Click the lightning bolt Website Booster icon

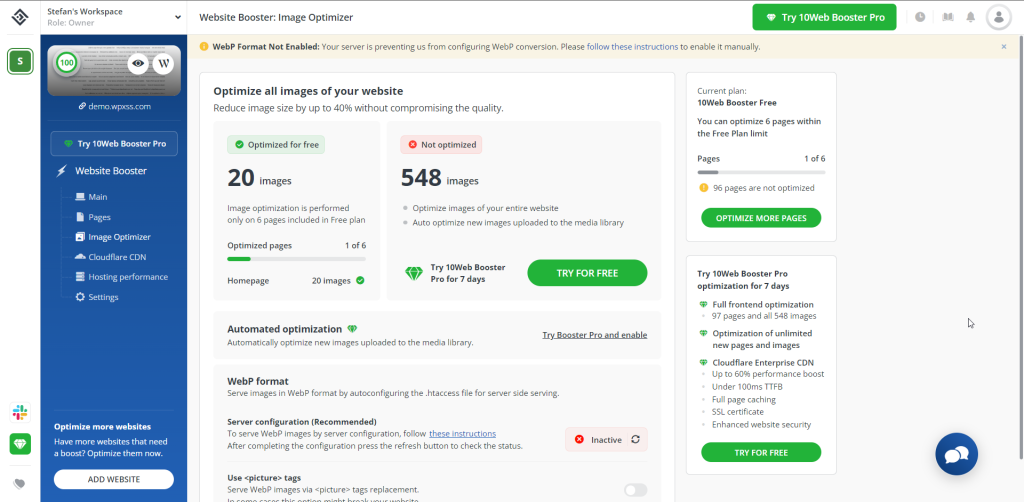pos(62,171)
